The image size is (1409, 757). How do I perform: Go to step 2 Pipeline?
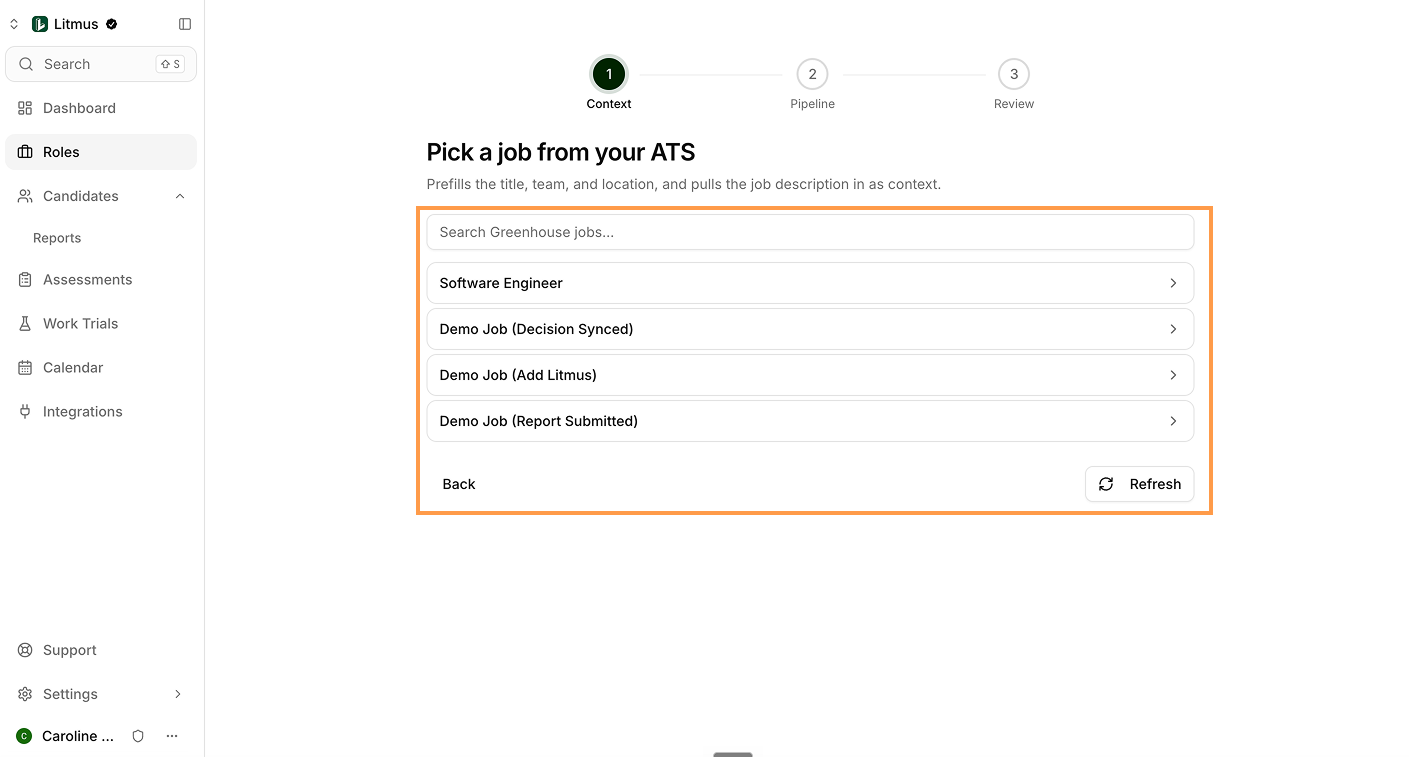(x=812, y=74)
